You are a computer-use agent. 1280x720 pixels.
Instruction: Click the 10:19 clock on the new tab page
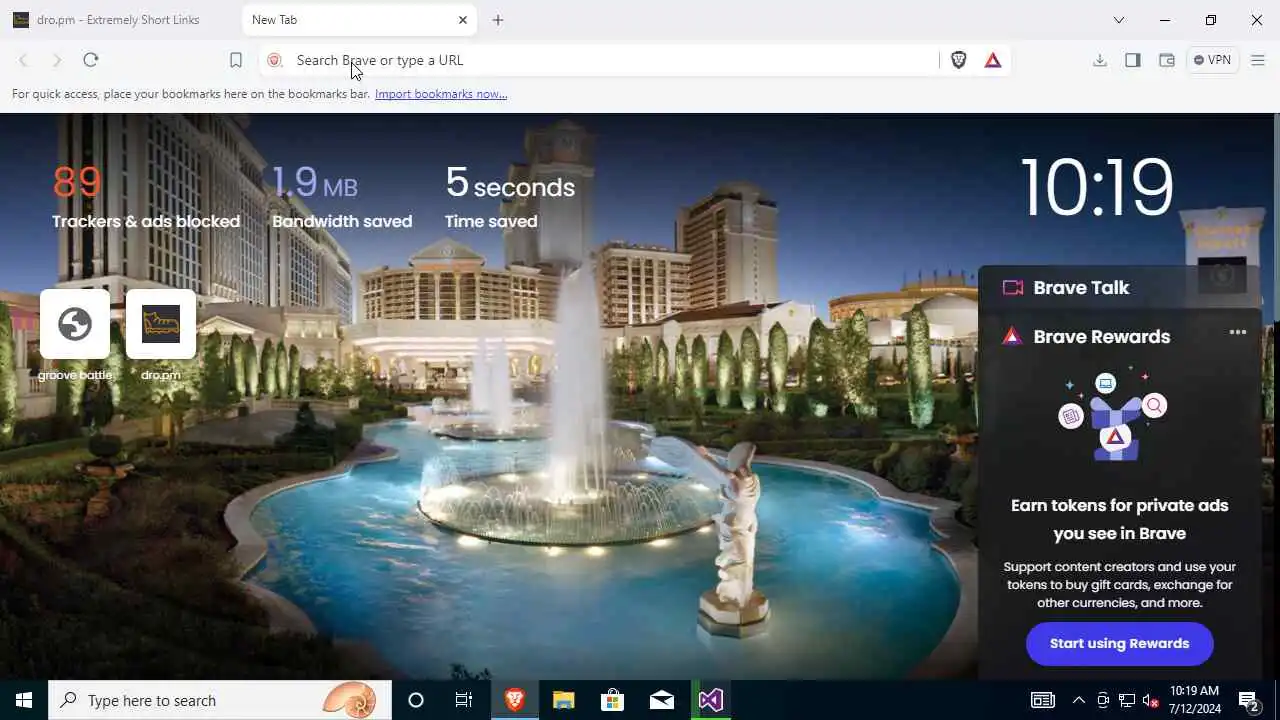click(1098, 187)
